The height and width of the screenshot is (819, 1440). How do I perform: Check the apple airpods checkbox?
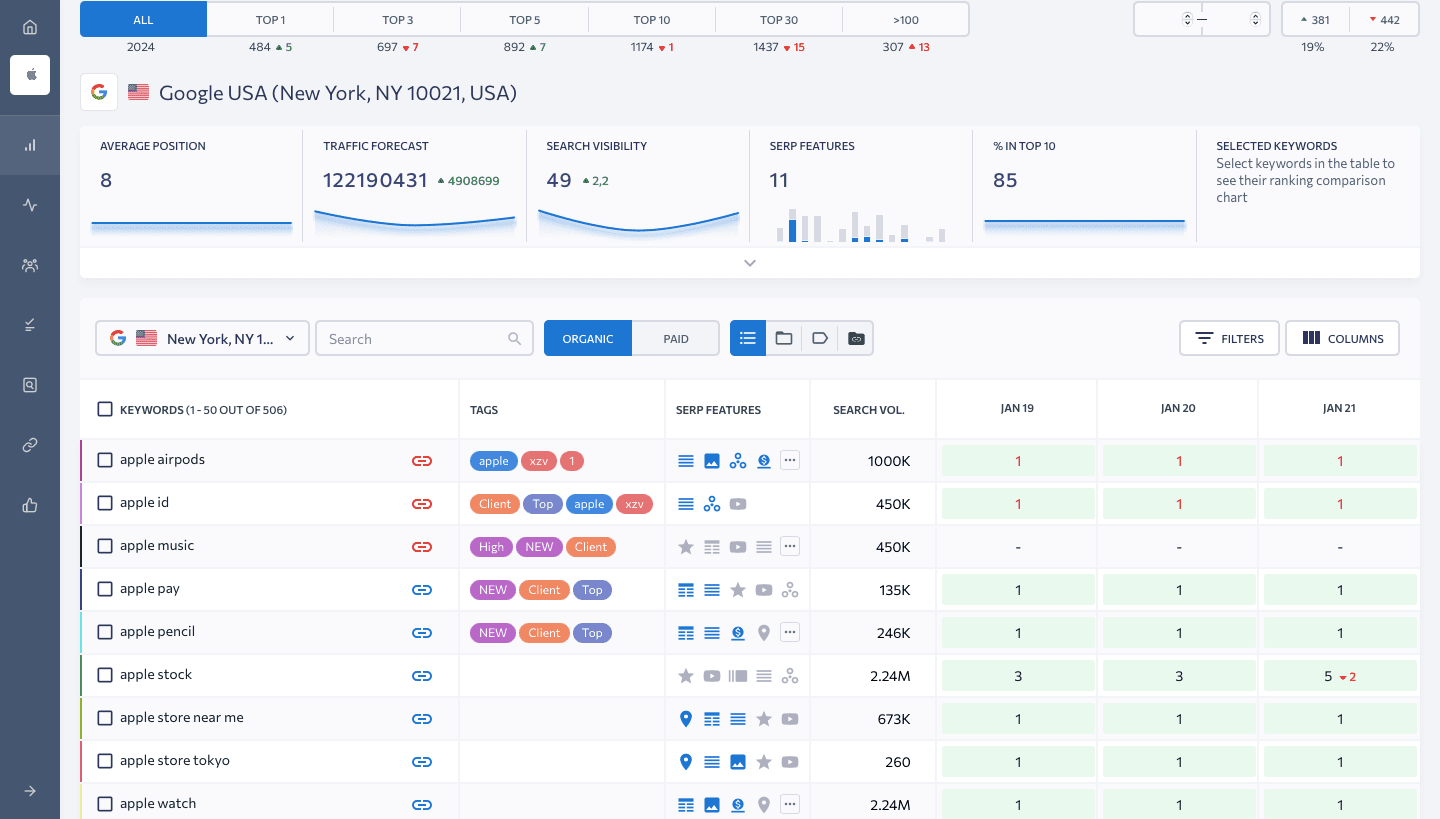105,460
